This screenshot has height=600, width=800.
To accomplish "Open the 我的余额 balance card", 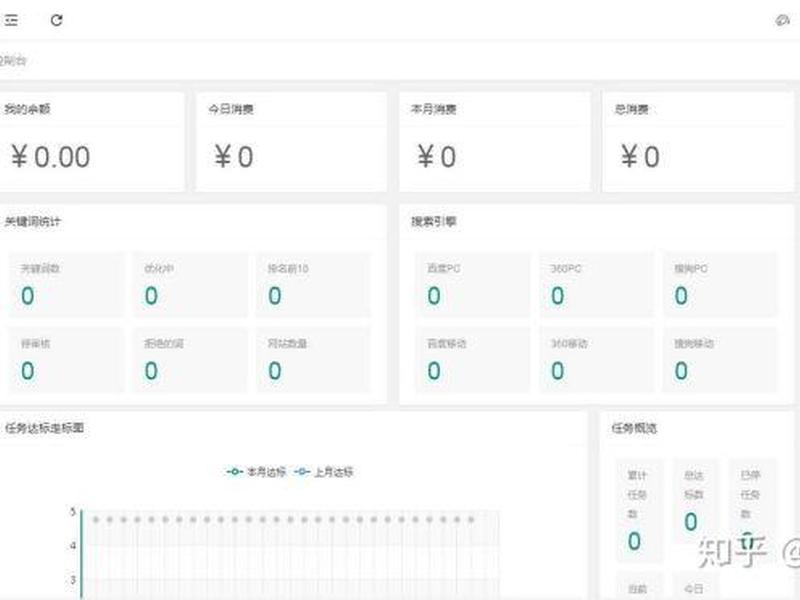I will 92,142.
